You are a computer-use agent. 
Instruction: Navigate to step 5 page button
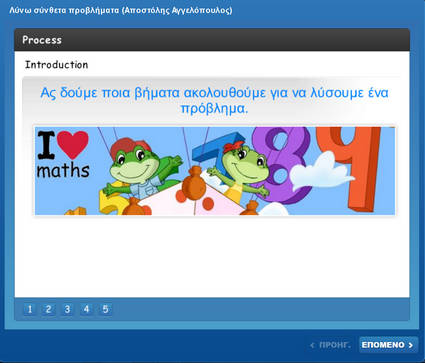105,309
